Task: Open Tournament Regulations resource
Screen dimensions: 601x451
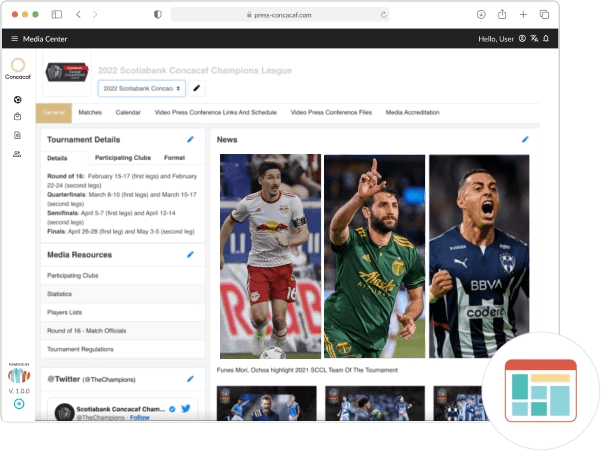Action: pos(123,349)
